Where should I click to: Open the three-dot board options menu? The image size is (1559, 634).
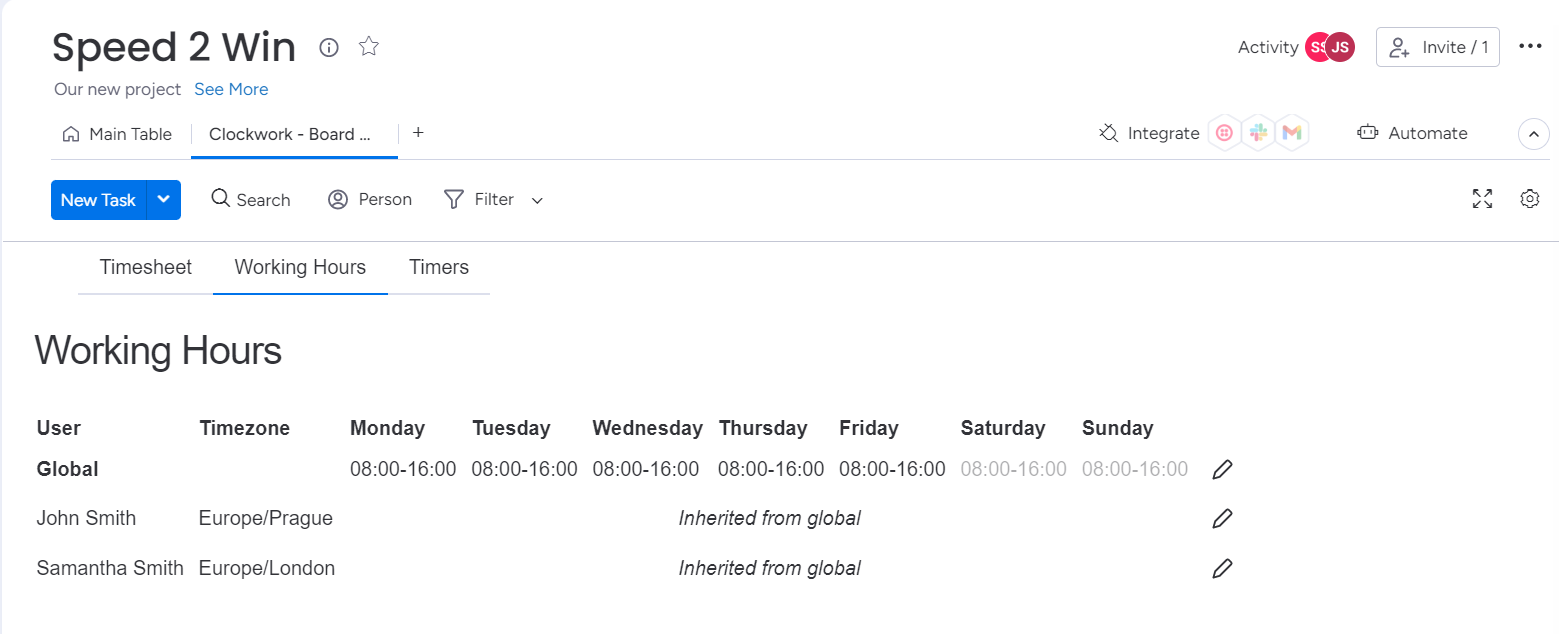(1530, 46)
